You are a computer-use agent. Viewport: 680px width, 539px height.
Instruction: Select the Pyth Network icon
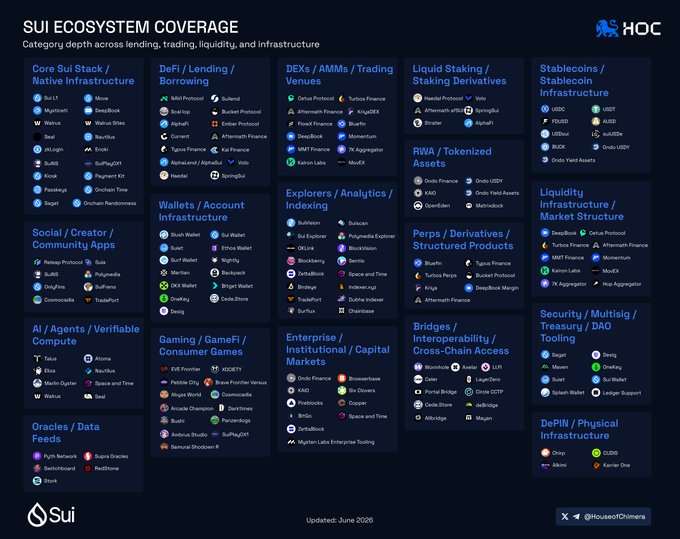(37, 456)
